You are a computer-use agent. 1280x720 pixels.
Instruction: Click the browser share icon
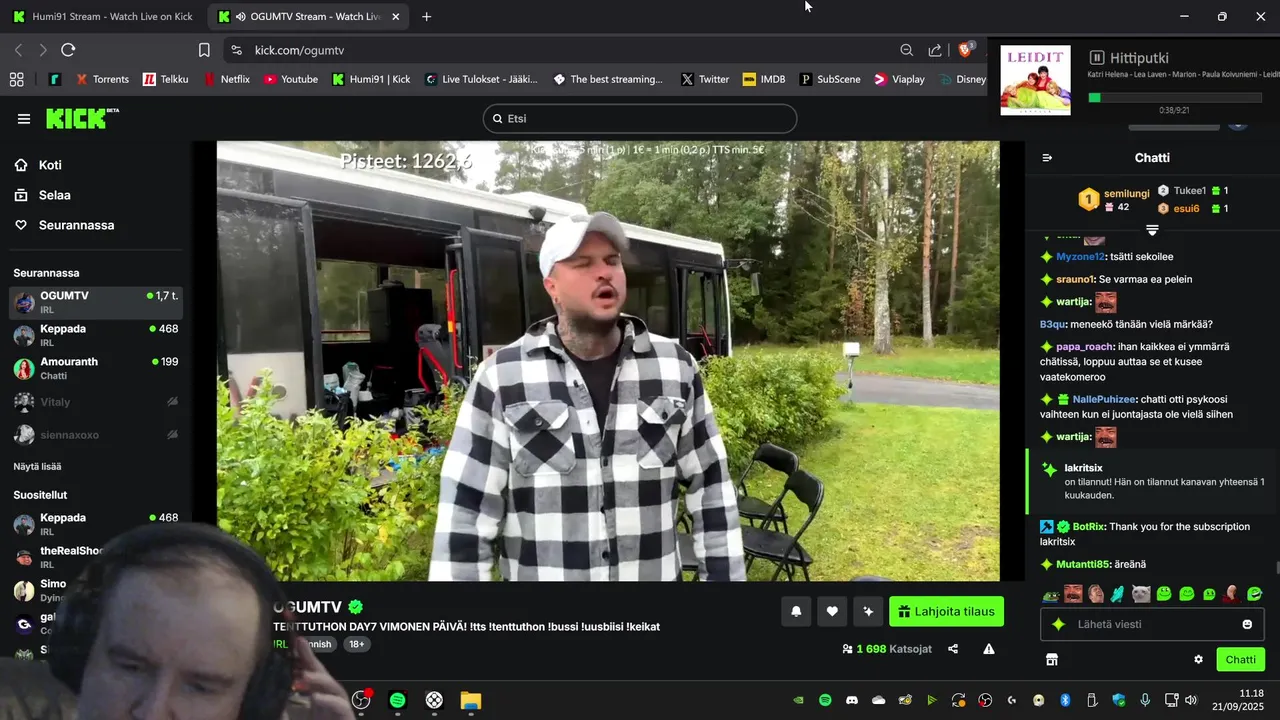point(935,50)
